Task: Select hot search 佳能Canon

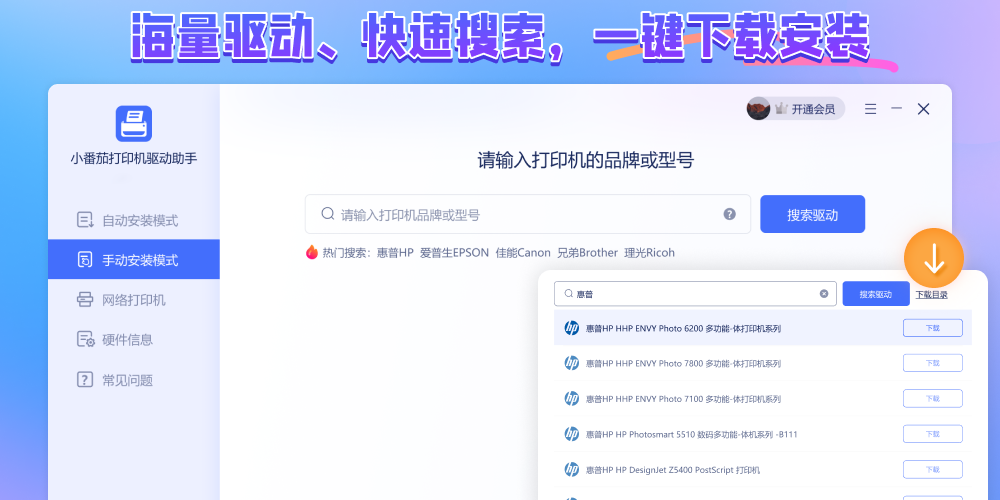Action: tap(523, 253)
